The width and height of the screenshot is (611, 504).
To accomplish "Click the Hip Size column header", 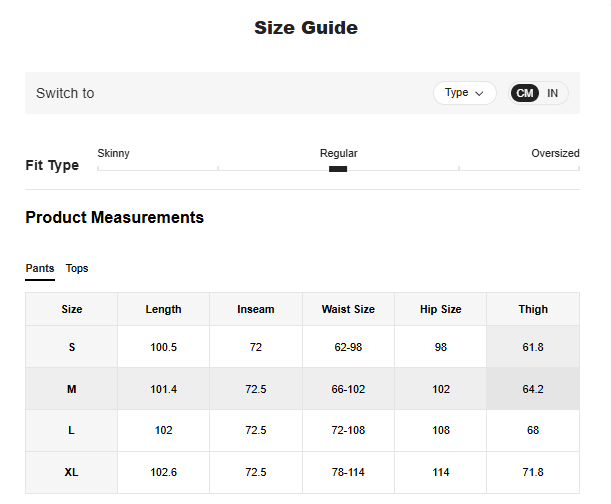I will (x=441, y=309).
